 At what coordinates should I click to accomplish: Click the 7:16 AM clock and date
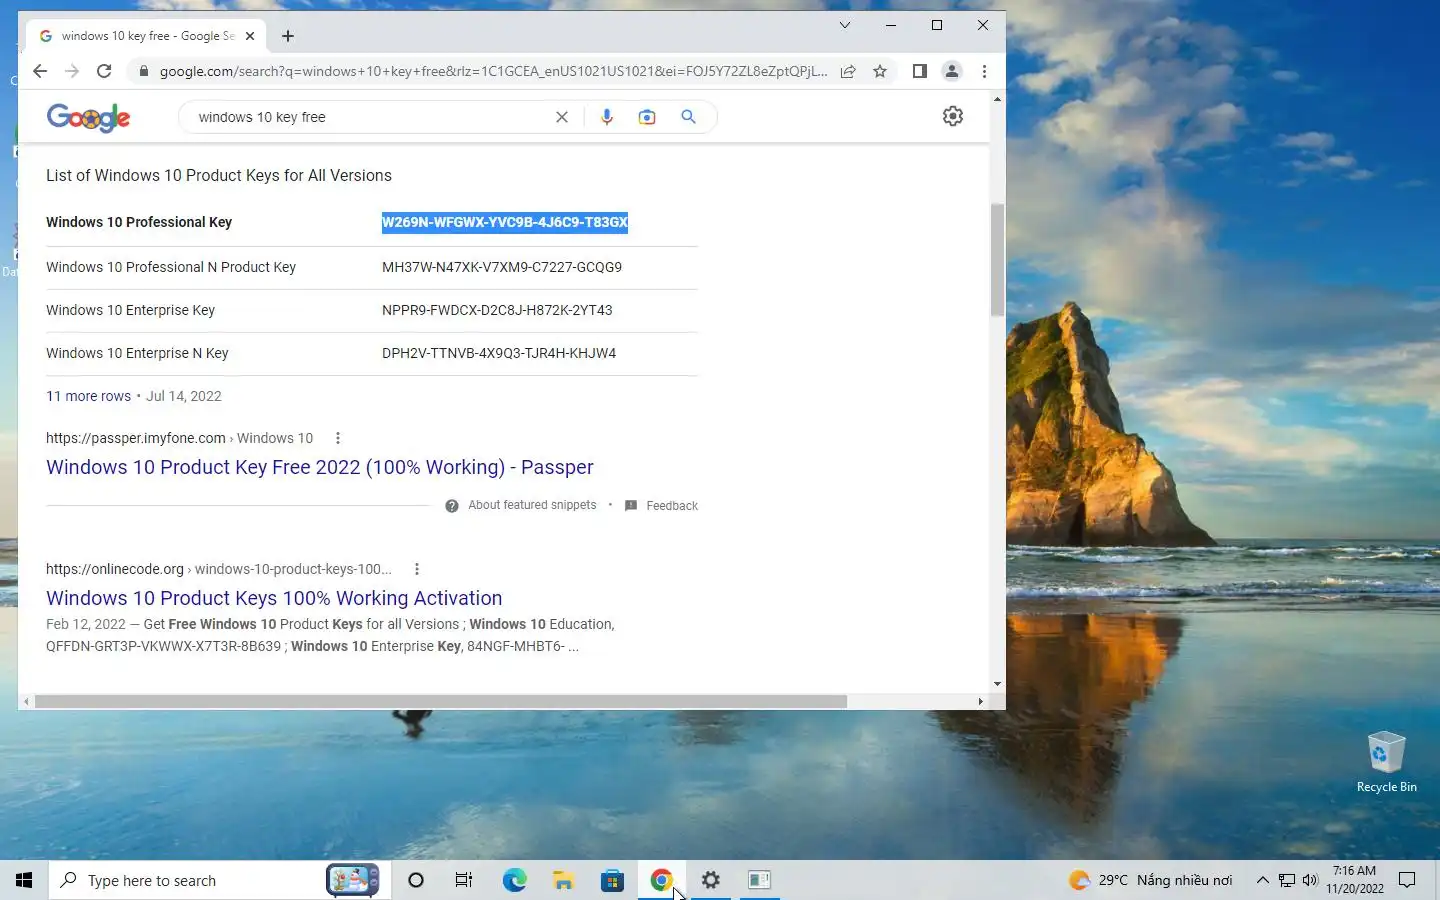[x=1355, y=880]
